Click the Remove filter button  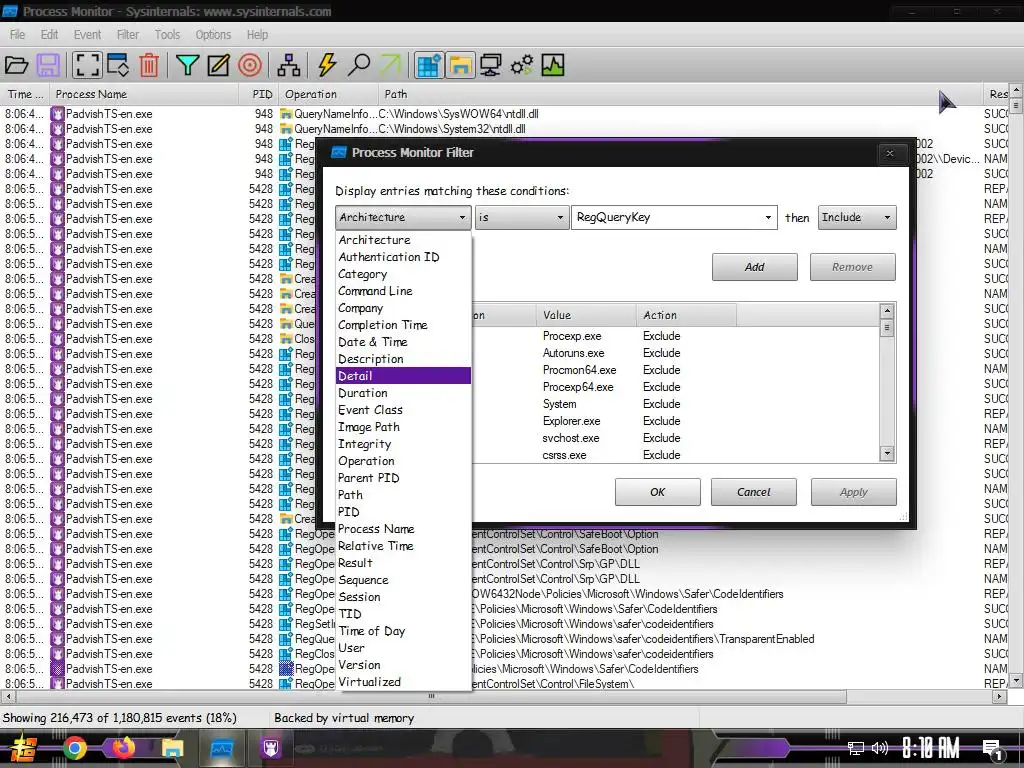tap(852, 267)
